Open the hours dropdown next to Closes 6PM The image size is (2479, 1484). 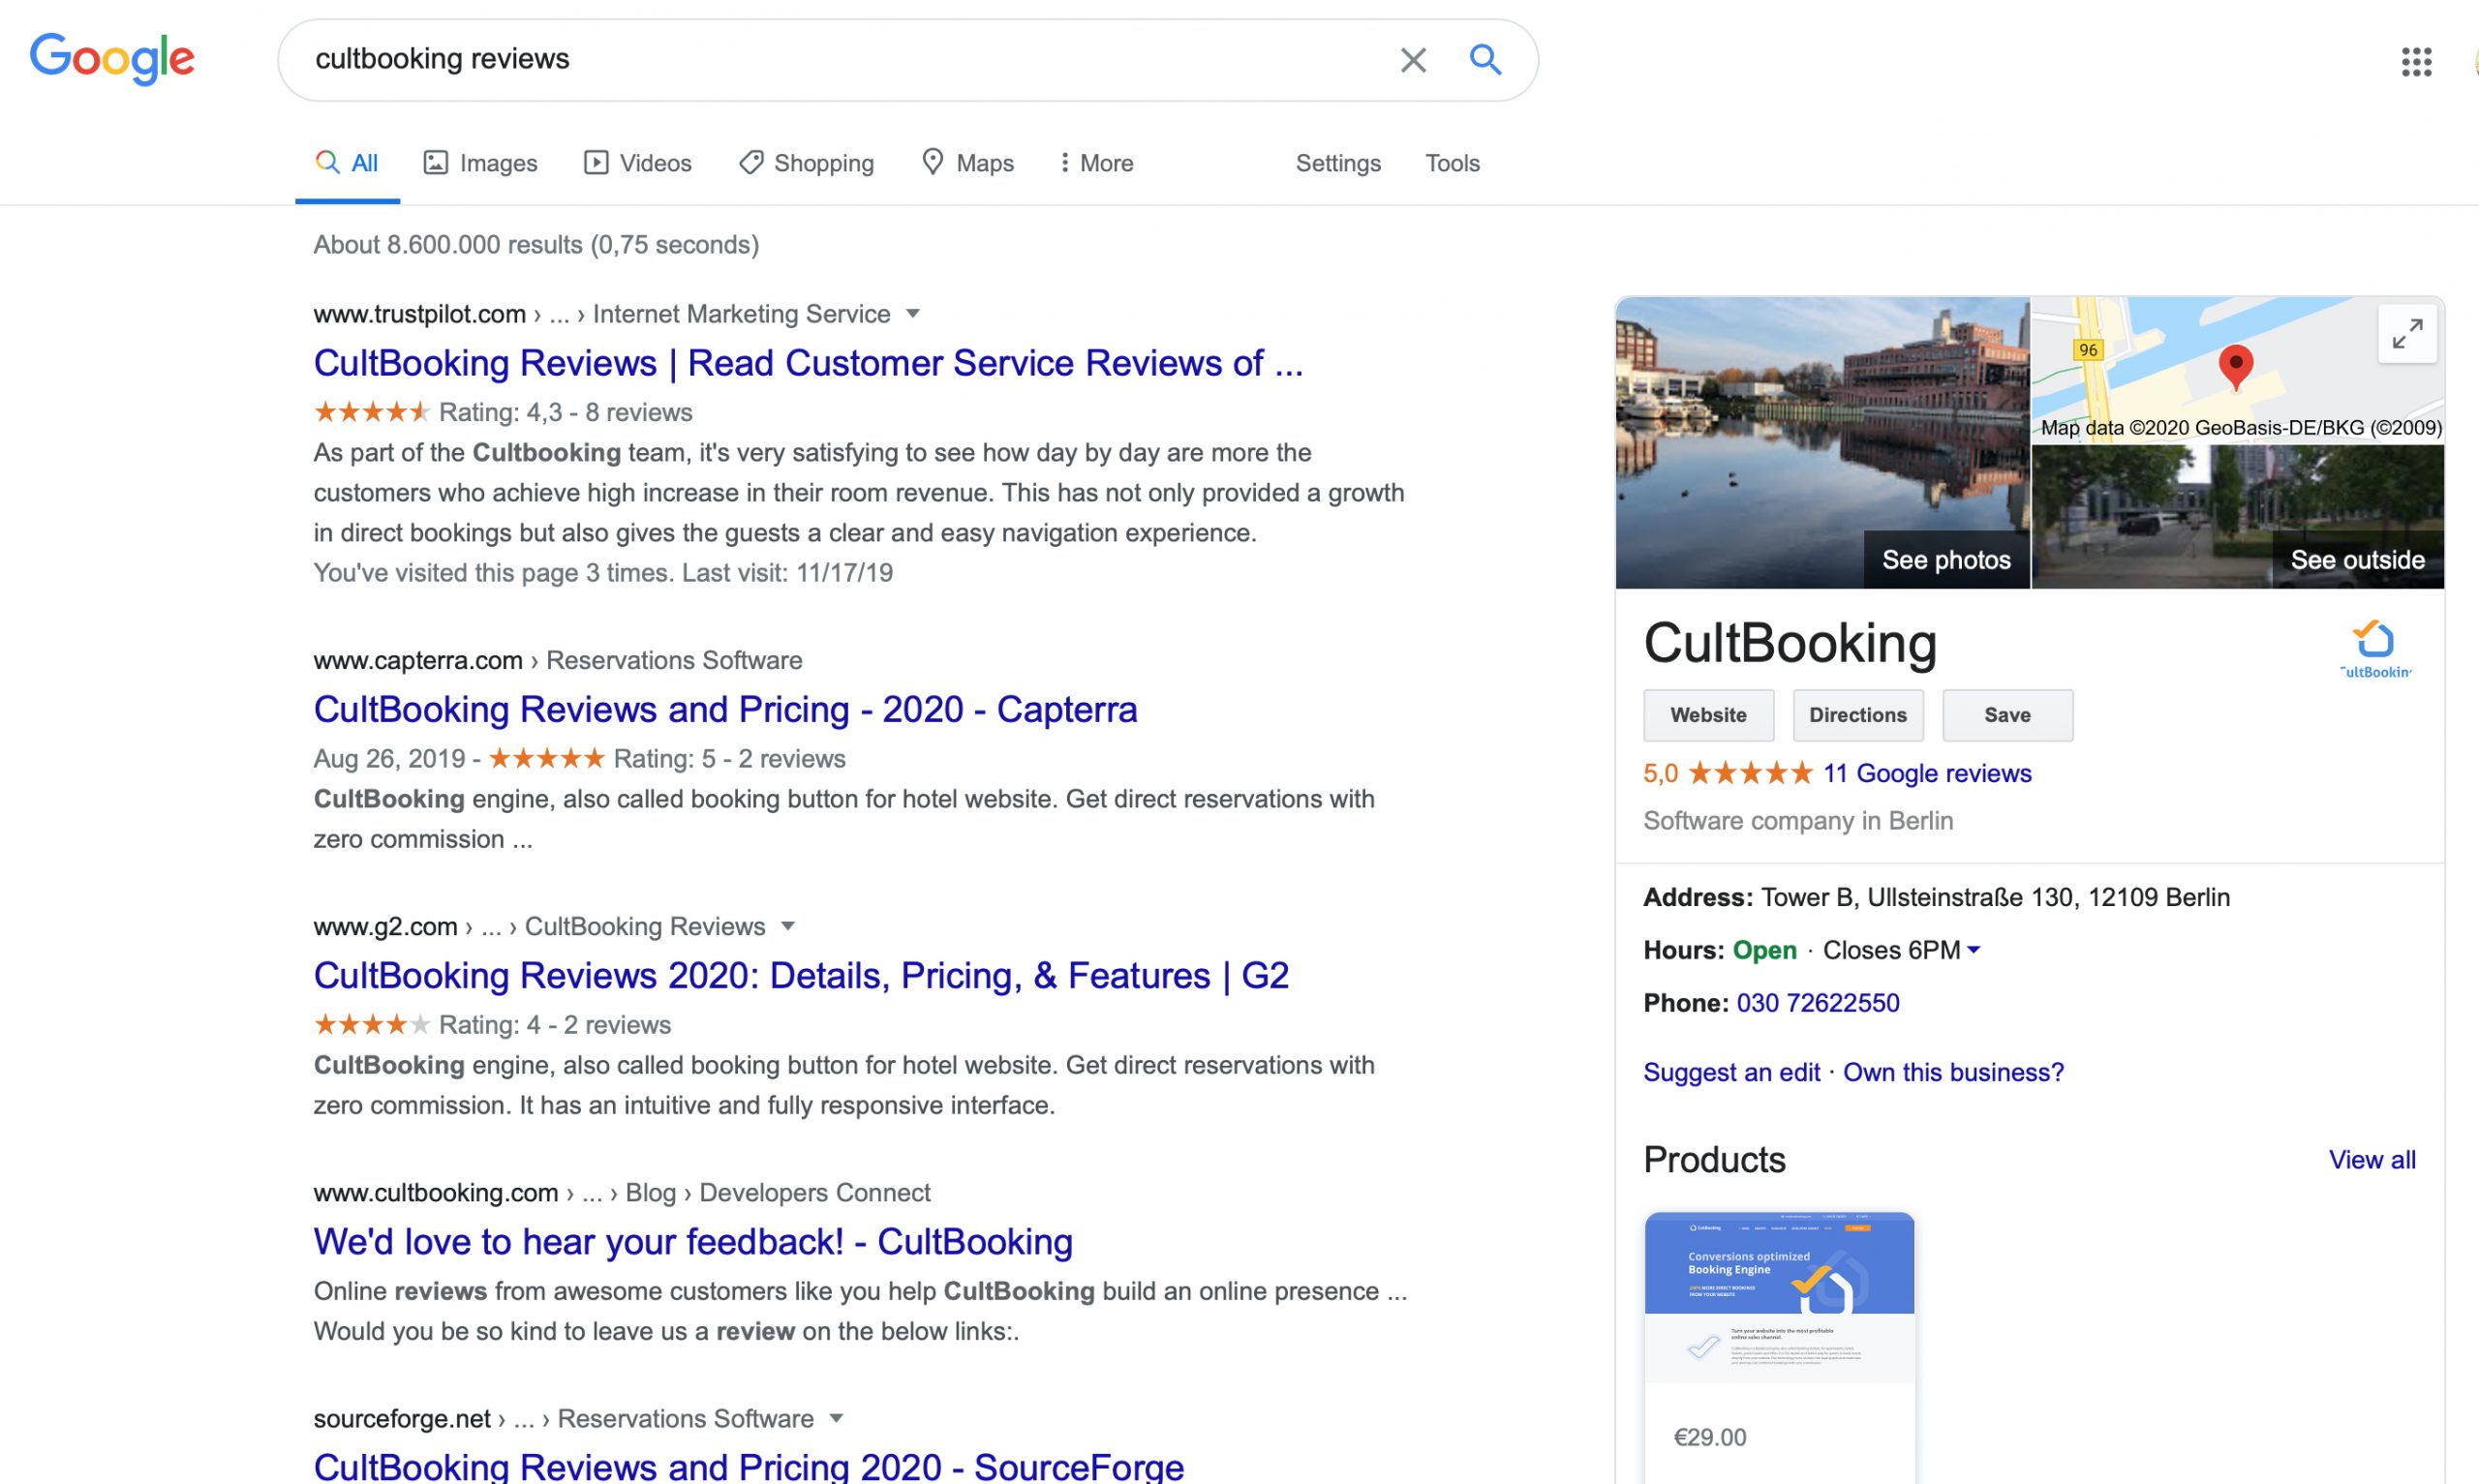(x=1974, y=950)
